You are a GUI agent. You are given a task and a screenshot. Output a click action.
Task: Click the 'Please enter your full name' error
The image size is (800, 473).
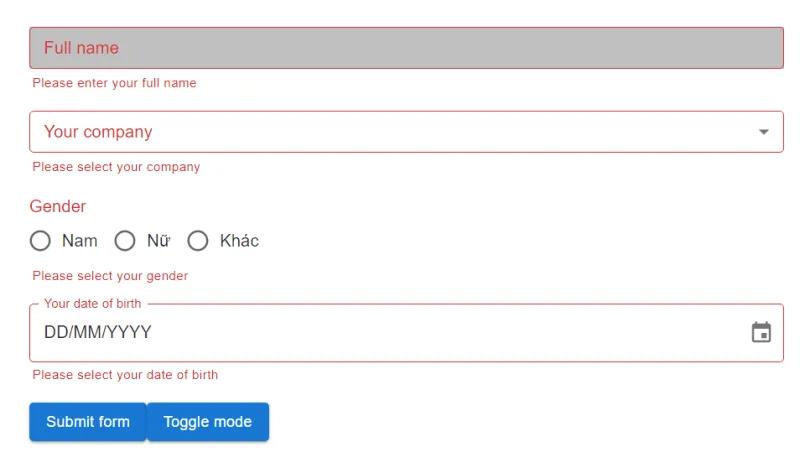point(114,83)
